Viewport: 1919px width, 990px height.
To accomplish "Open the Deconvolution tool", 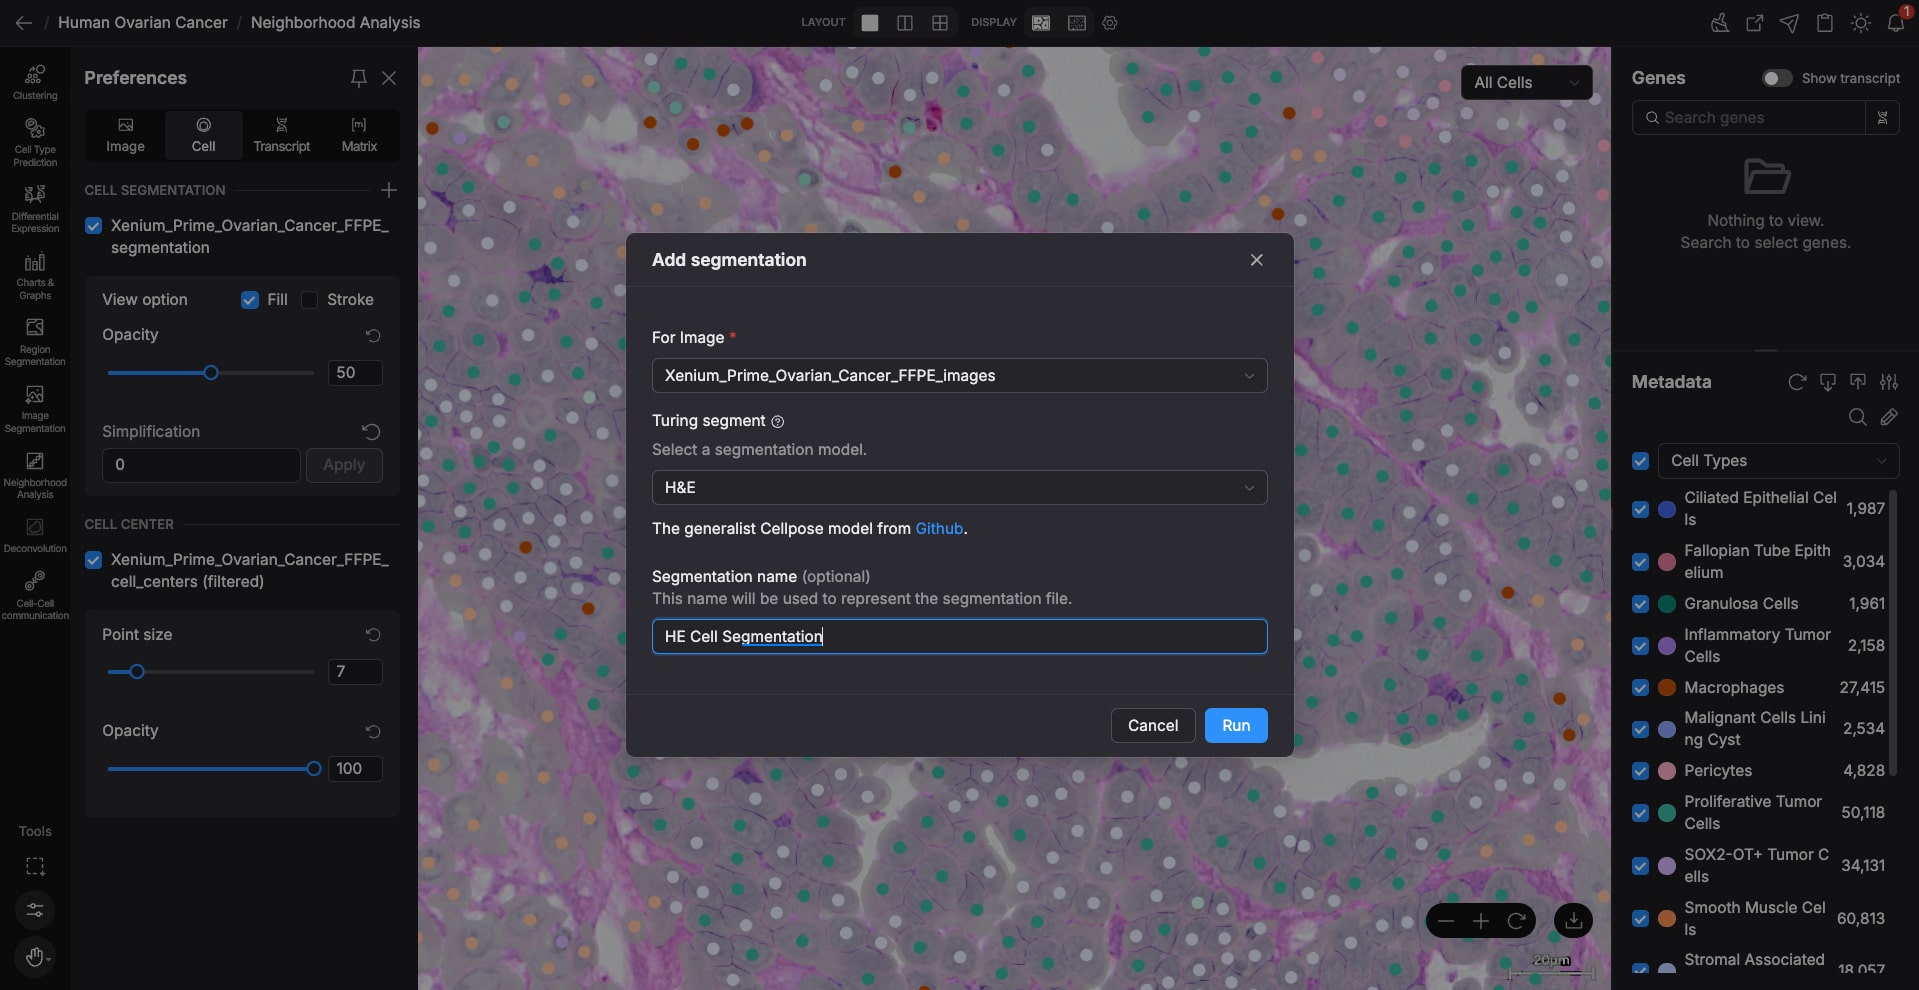I will pyautogui.click(x=35, y=534).
